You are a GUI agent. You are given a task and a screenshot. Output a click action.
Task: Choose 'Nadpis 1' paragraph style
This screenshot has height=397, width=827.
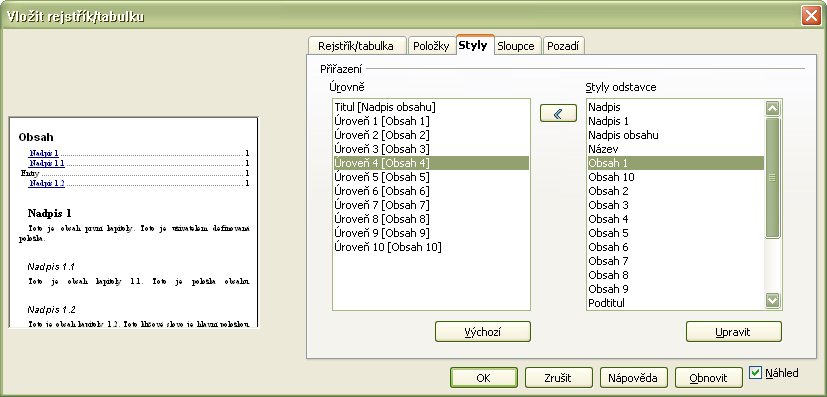pos(676,121)
